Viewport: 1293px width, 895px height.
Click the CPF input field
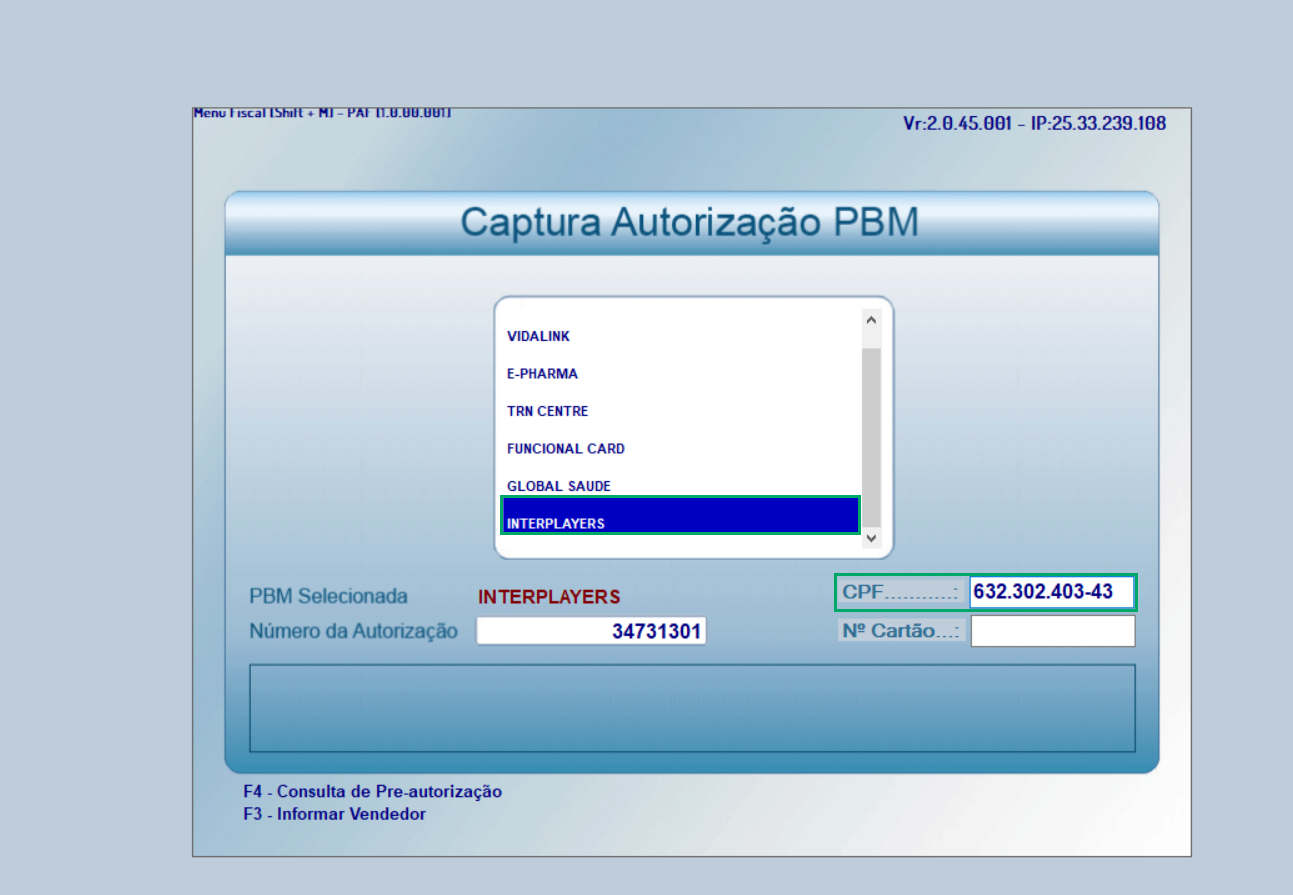[1052, 592]
